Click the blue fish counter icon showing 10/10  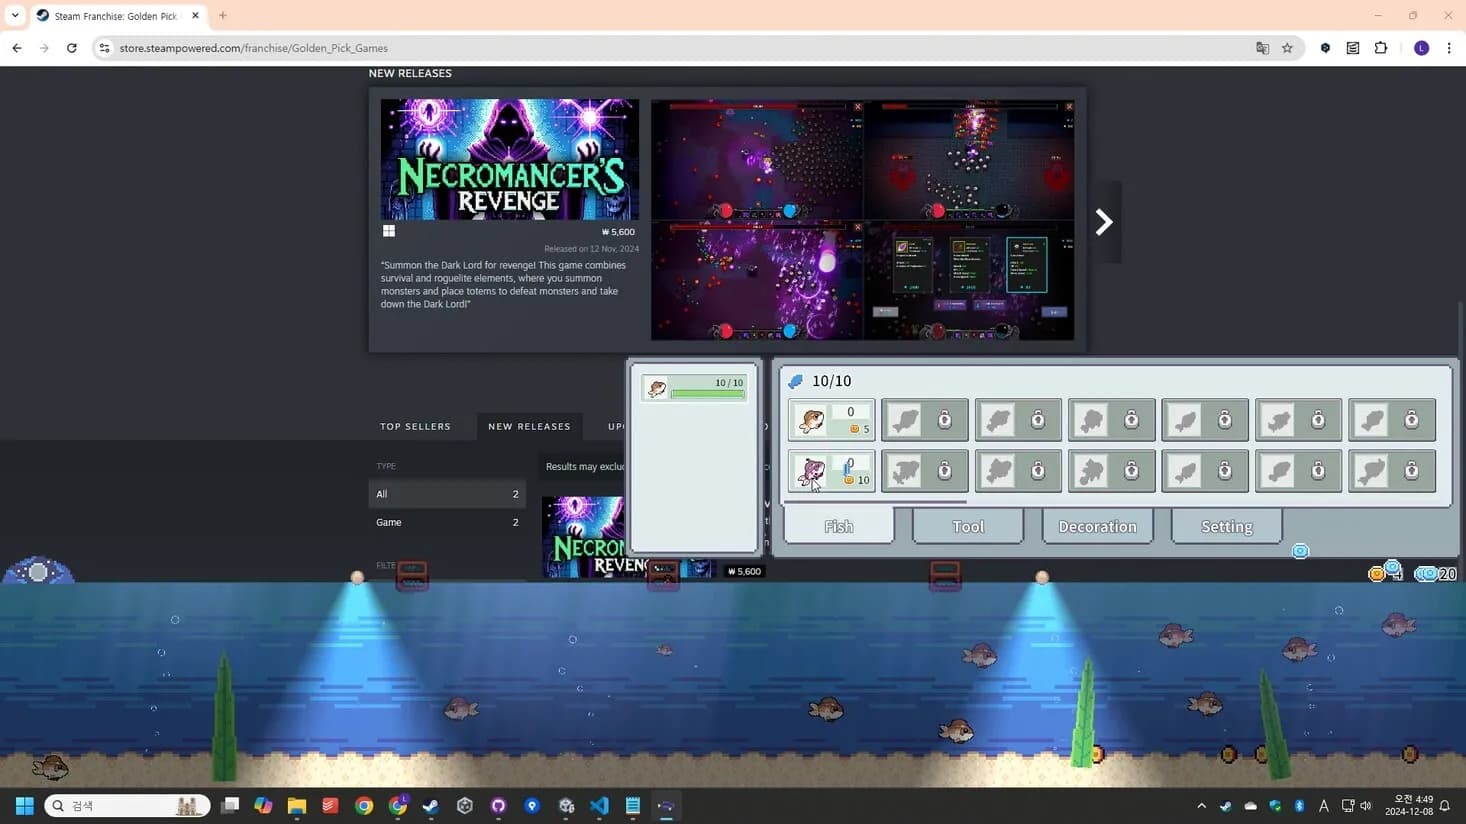tap(794, 381)
